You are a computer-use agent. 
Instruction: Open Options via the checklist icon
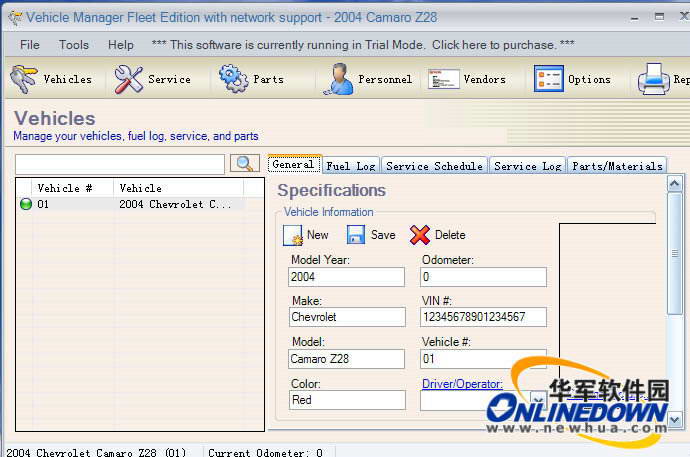[x=548, y=79]
